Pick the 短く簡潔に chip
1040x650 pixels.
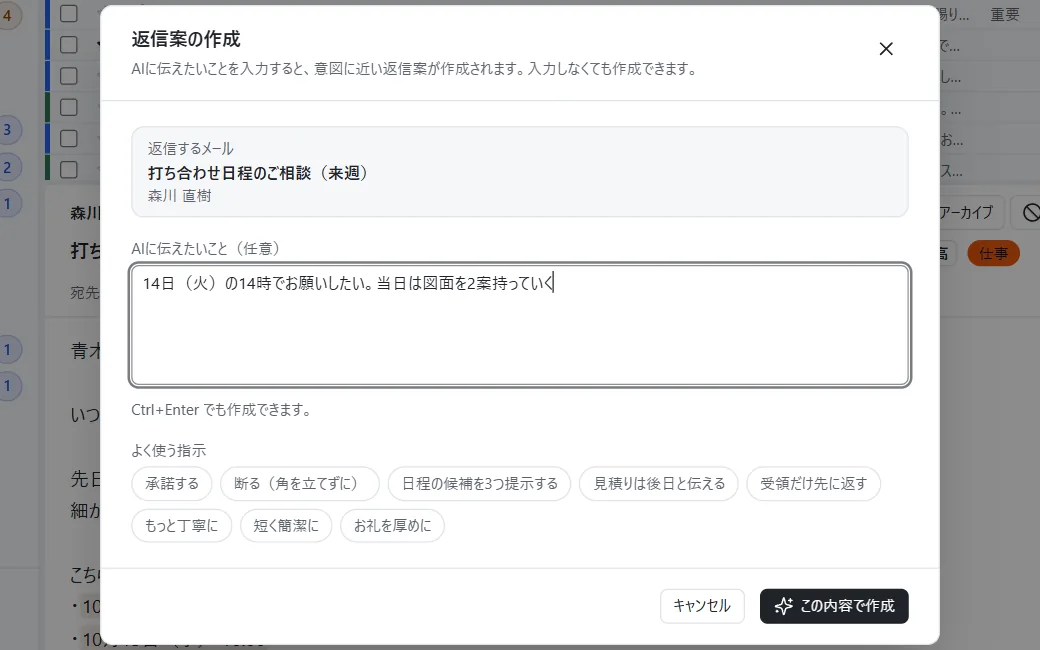286,525
